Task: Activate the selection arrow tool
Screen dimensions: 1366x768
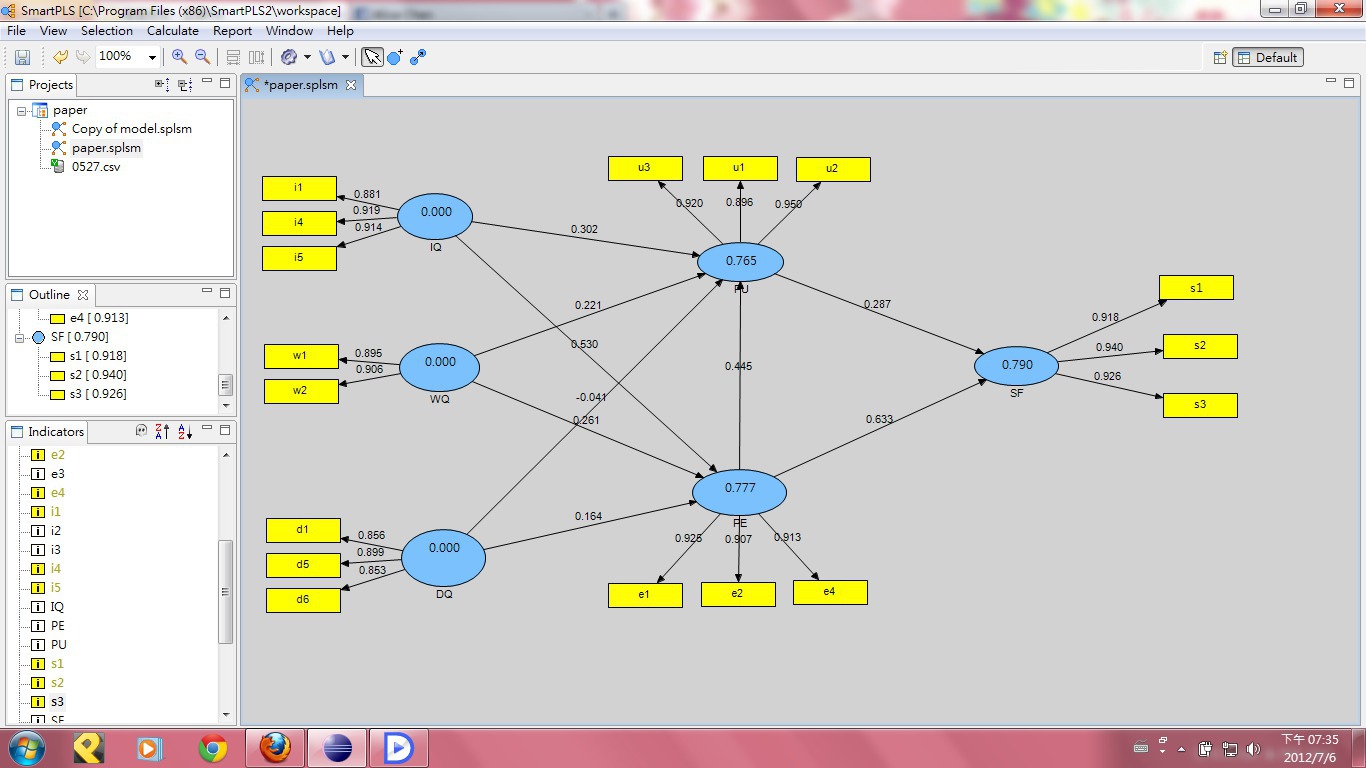Action: click(x=372, y=57)
